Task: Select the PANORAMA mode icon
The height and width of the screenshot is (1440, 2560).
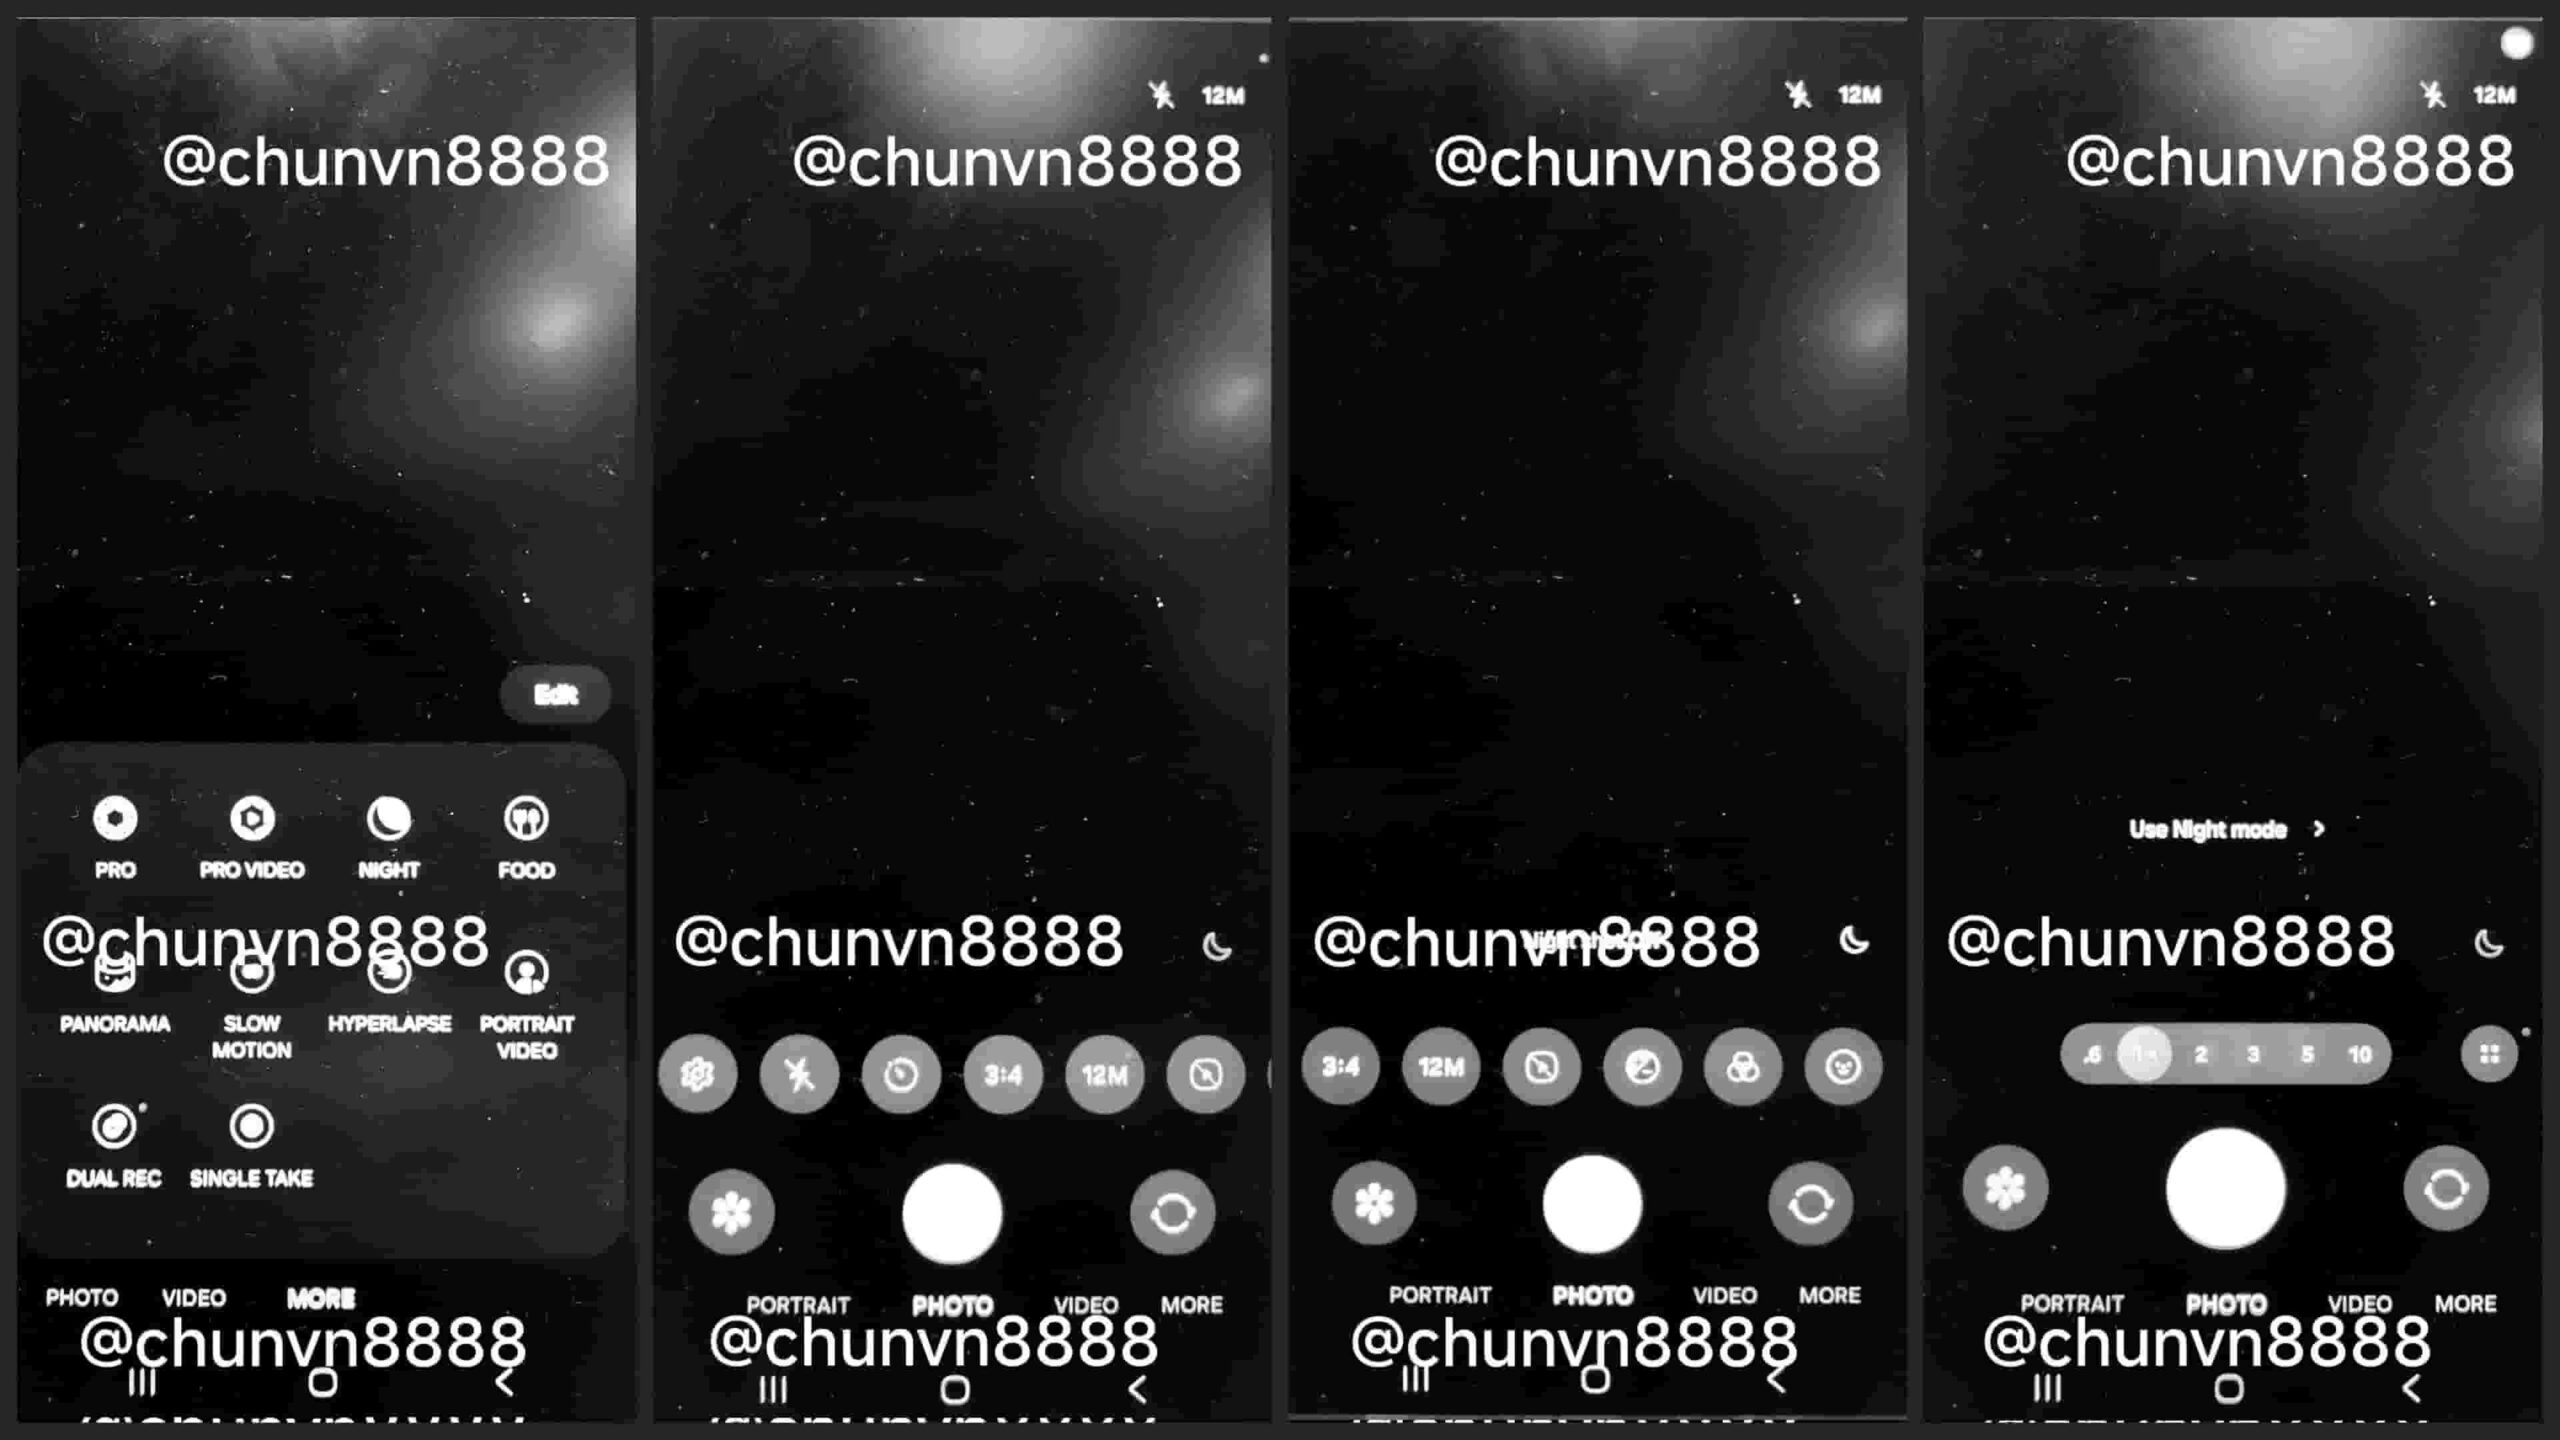Action: (x=114, y=971)
